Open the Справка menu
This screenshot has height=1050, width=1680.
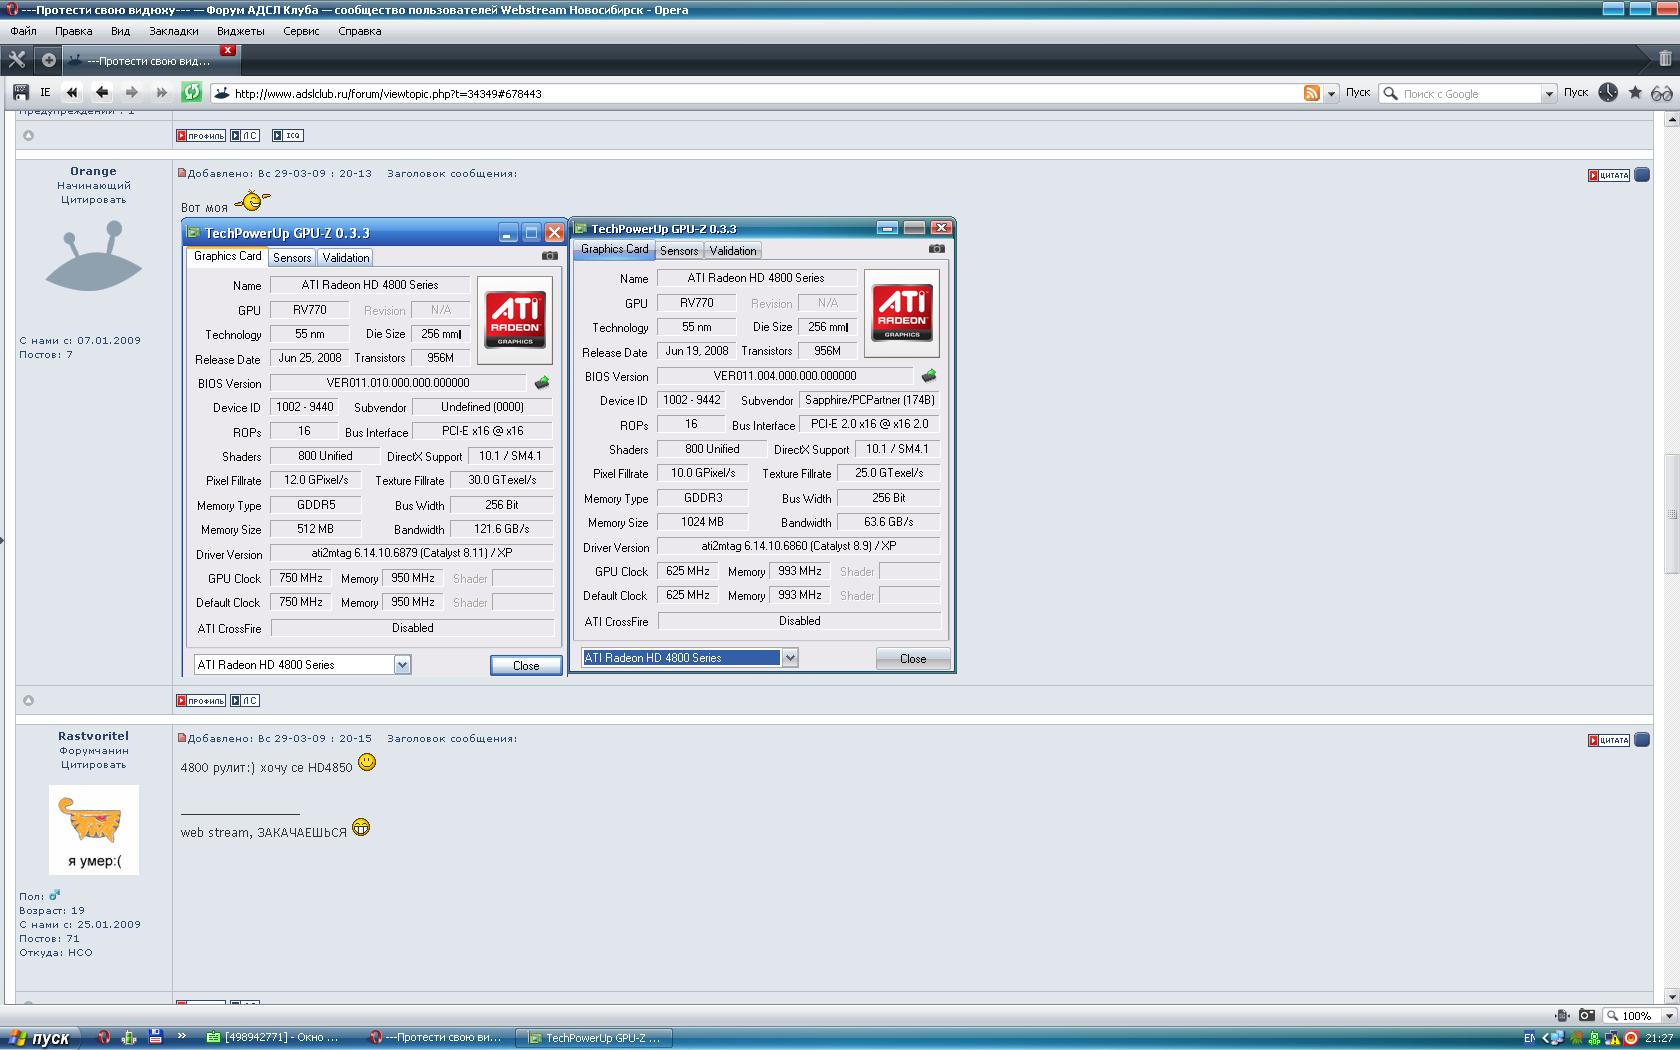click(x=359, y=31)
